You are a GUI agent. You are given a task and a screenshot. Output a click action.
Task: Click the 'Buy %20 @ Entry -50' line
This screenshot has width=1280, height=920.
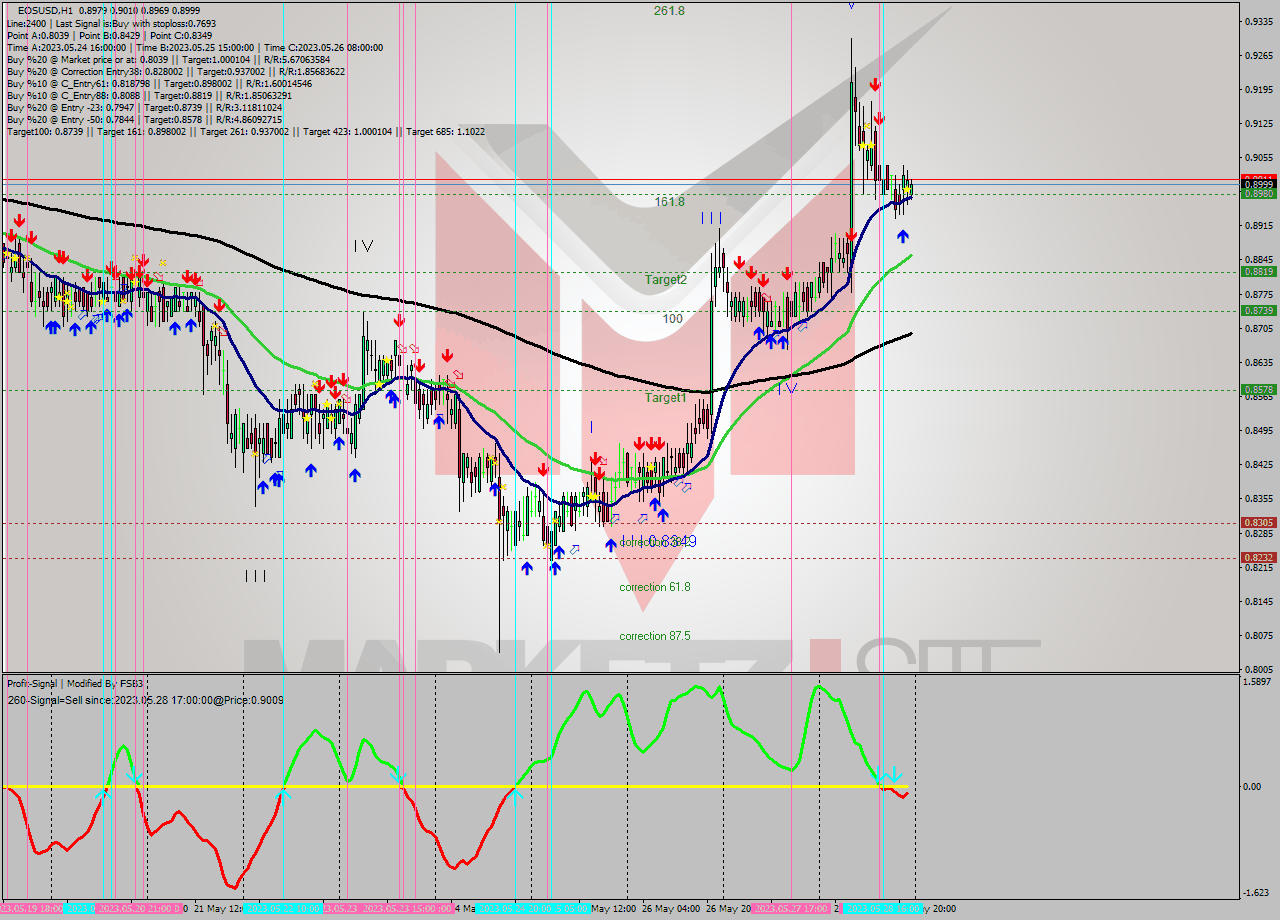pos(145,119)
